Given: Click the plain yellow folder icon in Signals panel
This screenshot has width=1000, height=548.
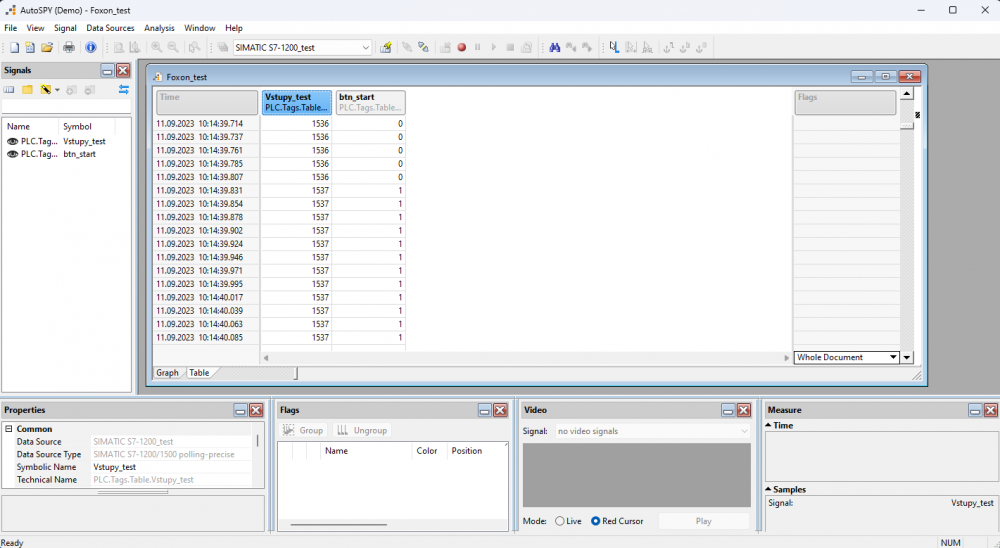Looking at the screenshot, I should (27, 90).
